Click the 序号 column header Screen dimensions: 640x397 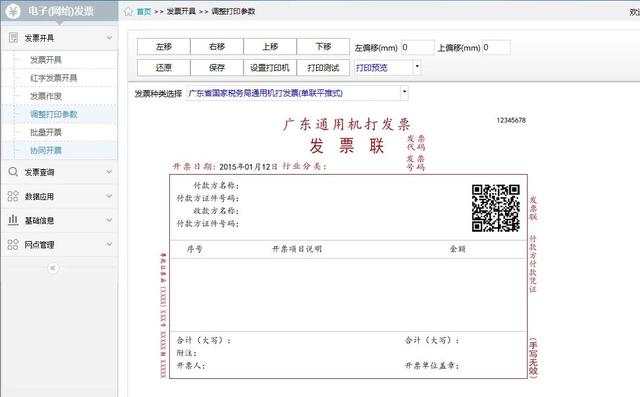(x=194, y=249)
